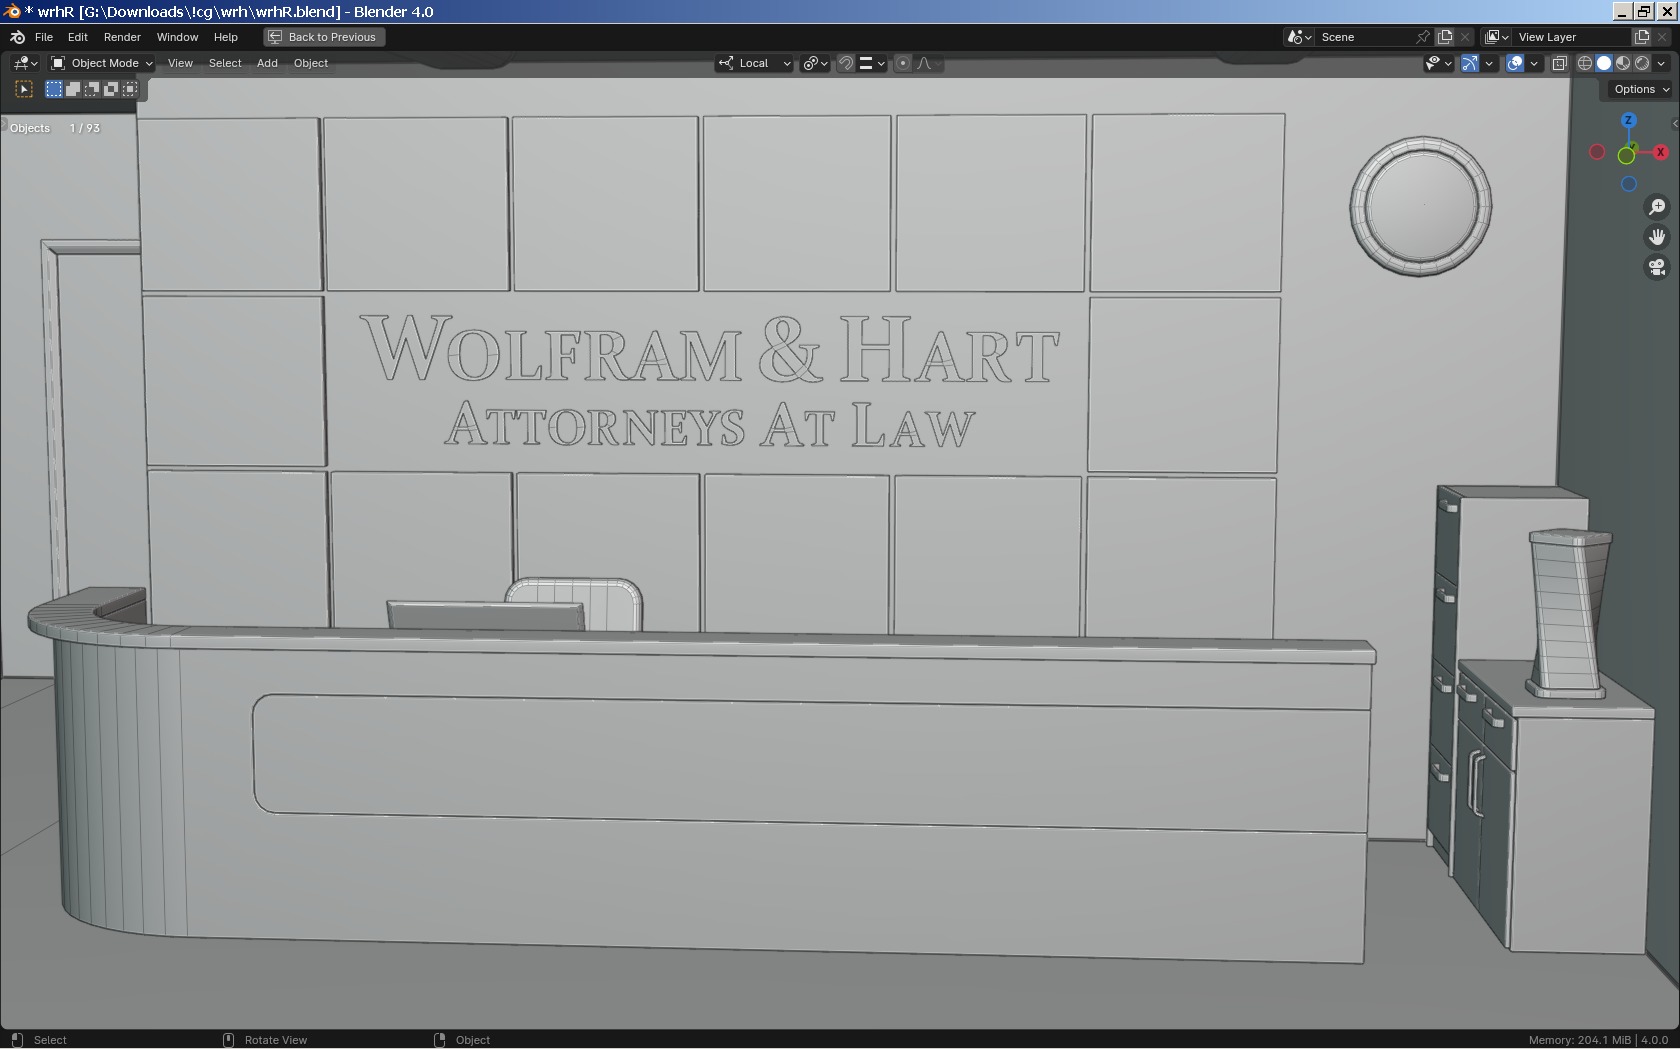1680x1050 pixels.
Task: Open the viewport Select menu
Action: [x=225, y=63]
